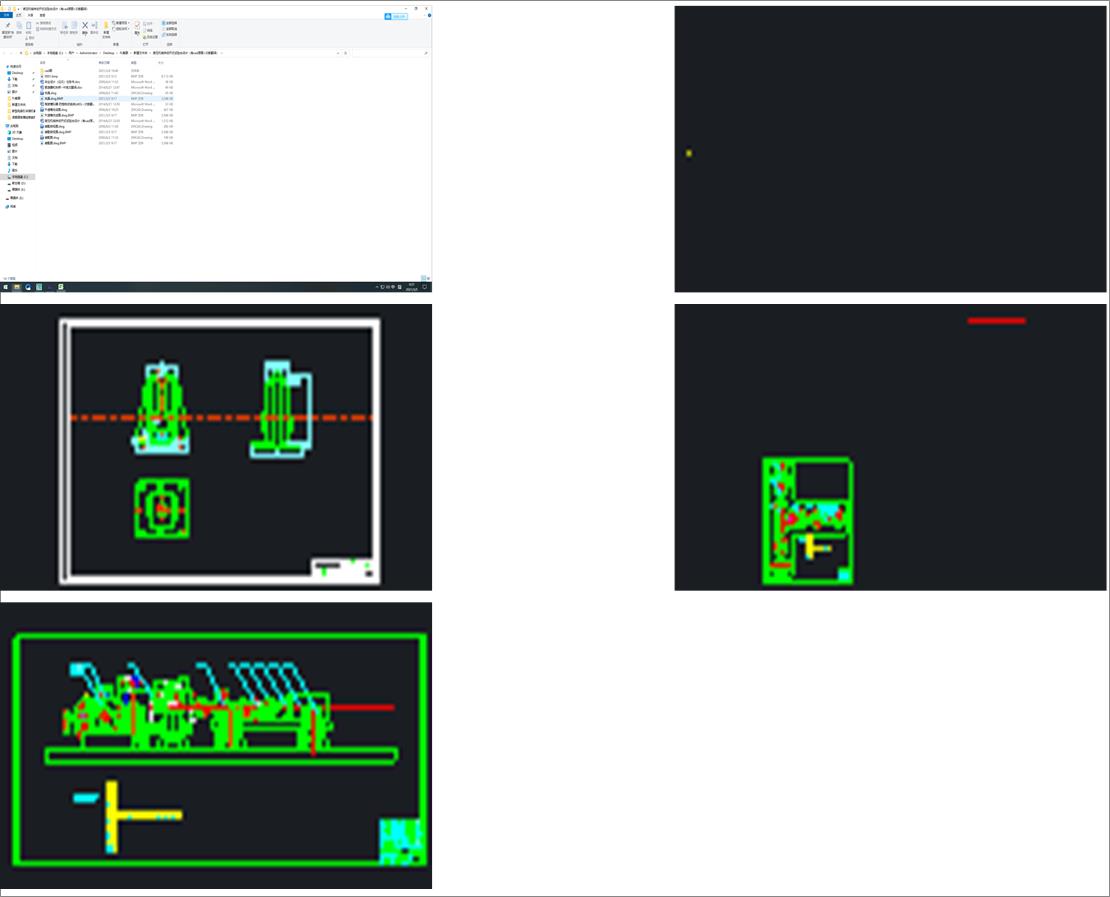Select the blue File tab in Explorer
Screen dimensions: 1110x897
[7, 15]
